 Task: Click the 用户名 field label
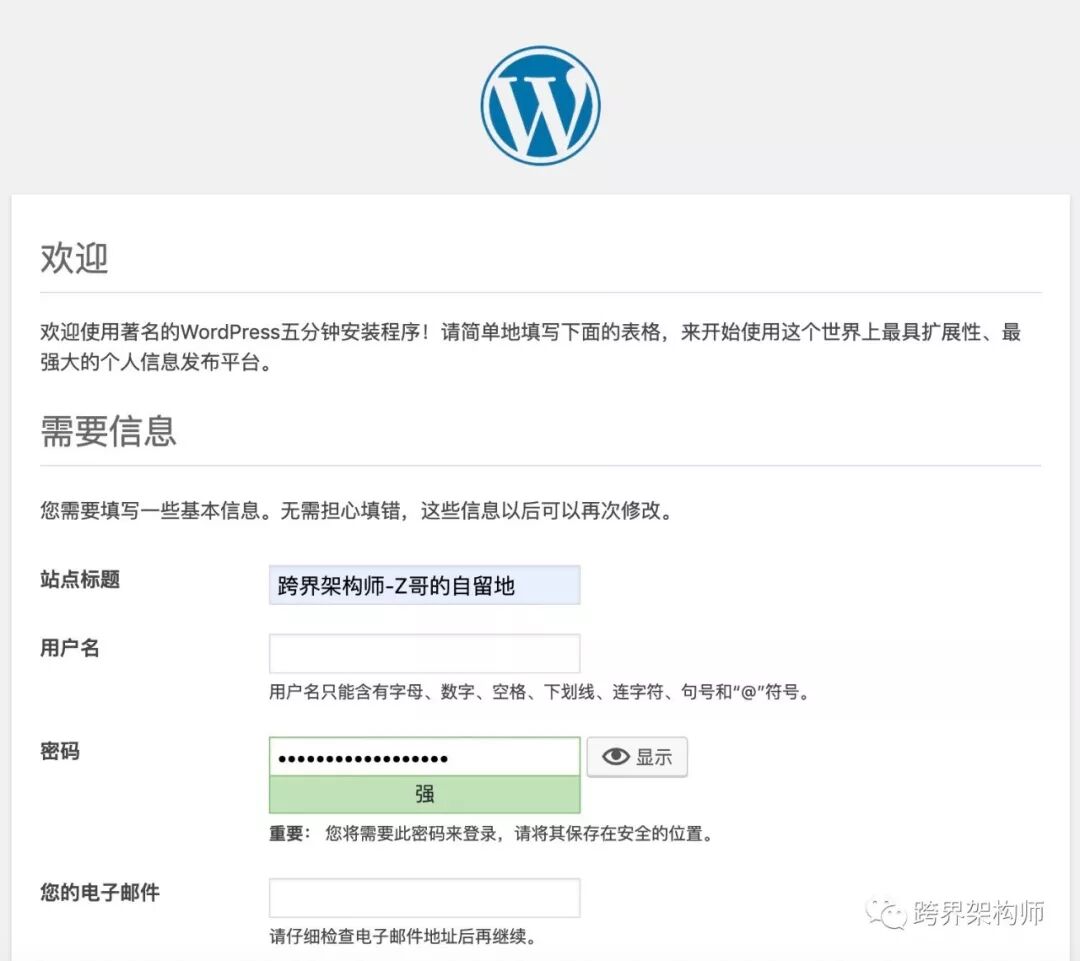click(x=67, y=648)
